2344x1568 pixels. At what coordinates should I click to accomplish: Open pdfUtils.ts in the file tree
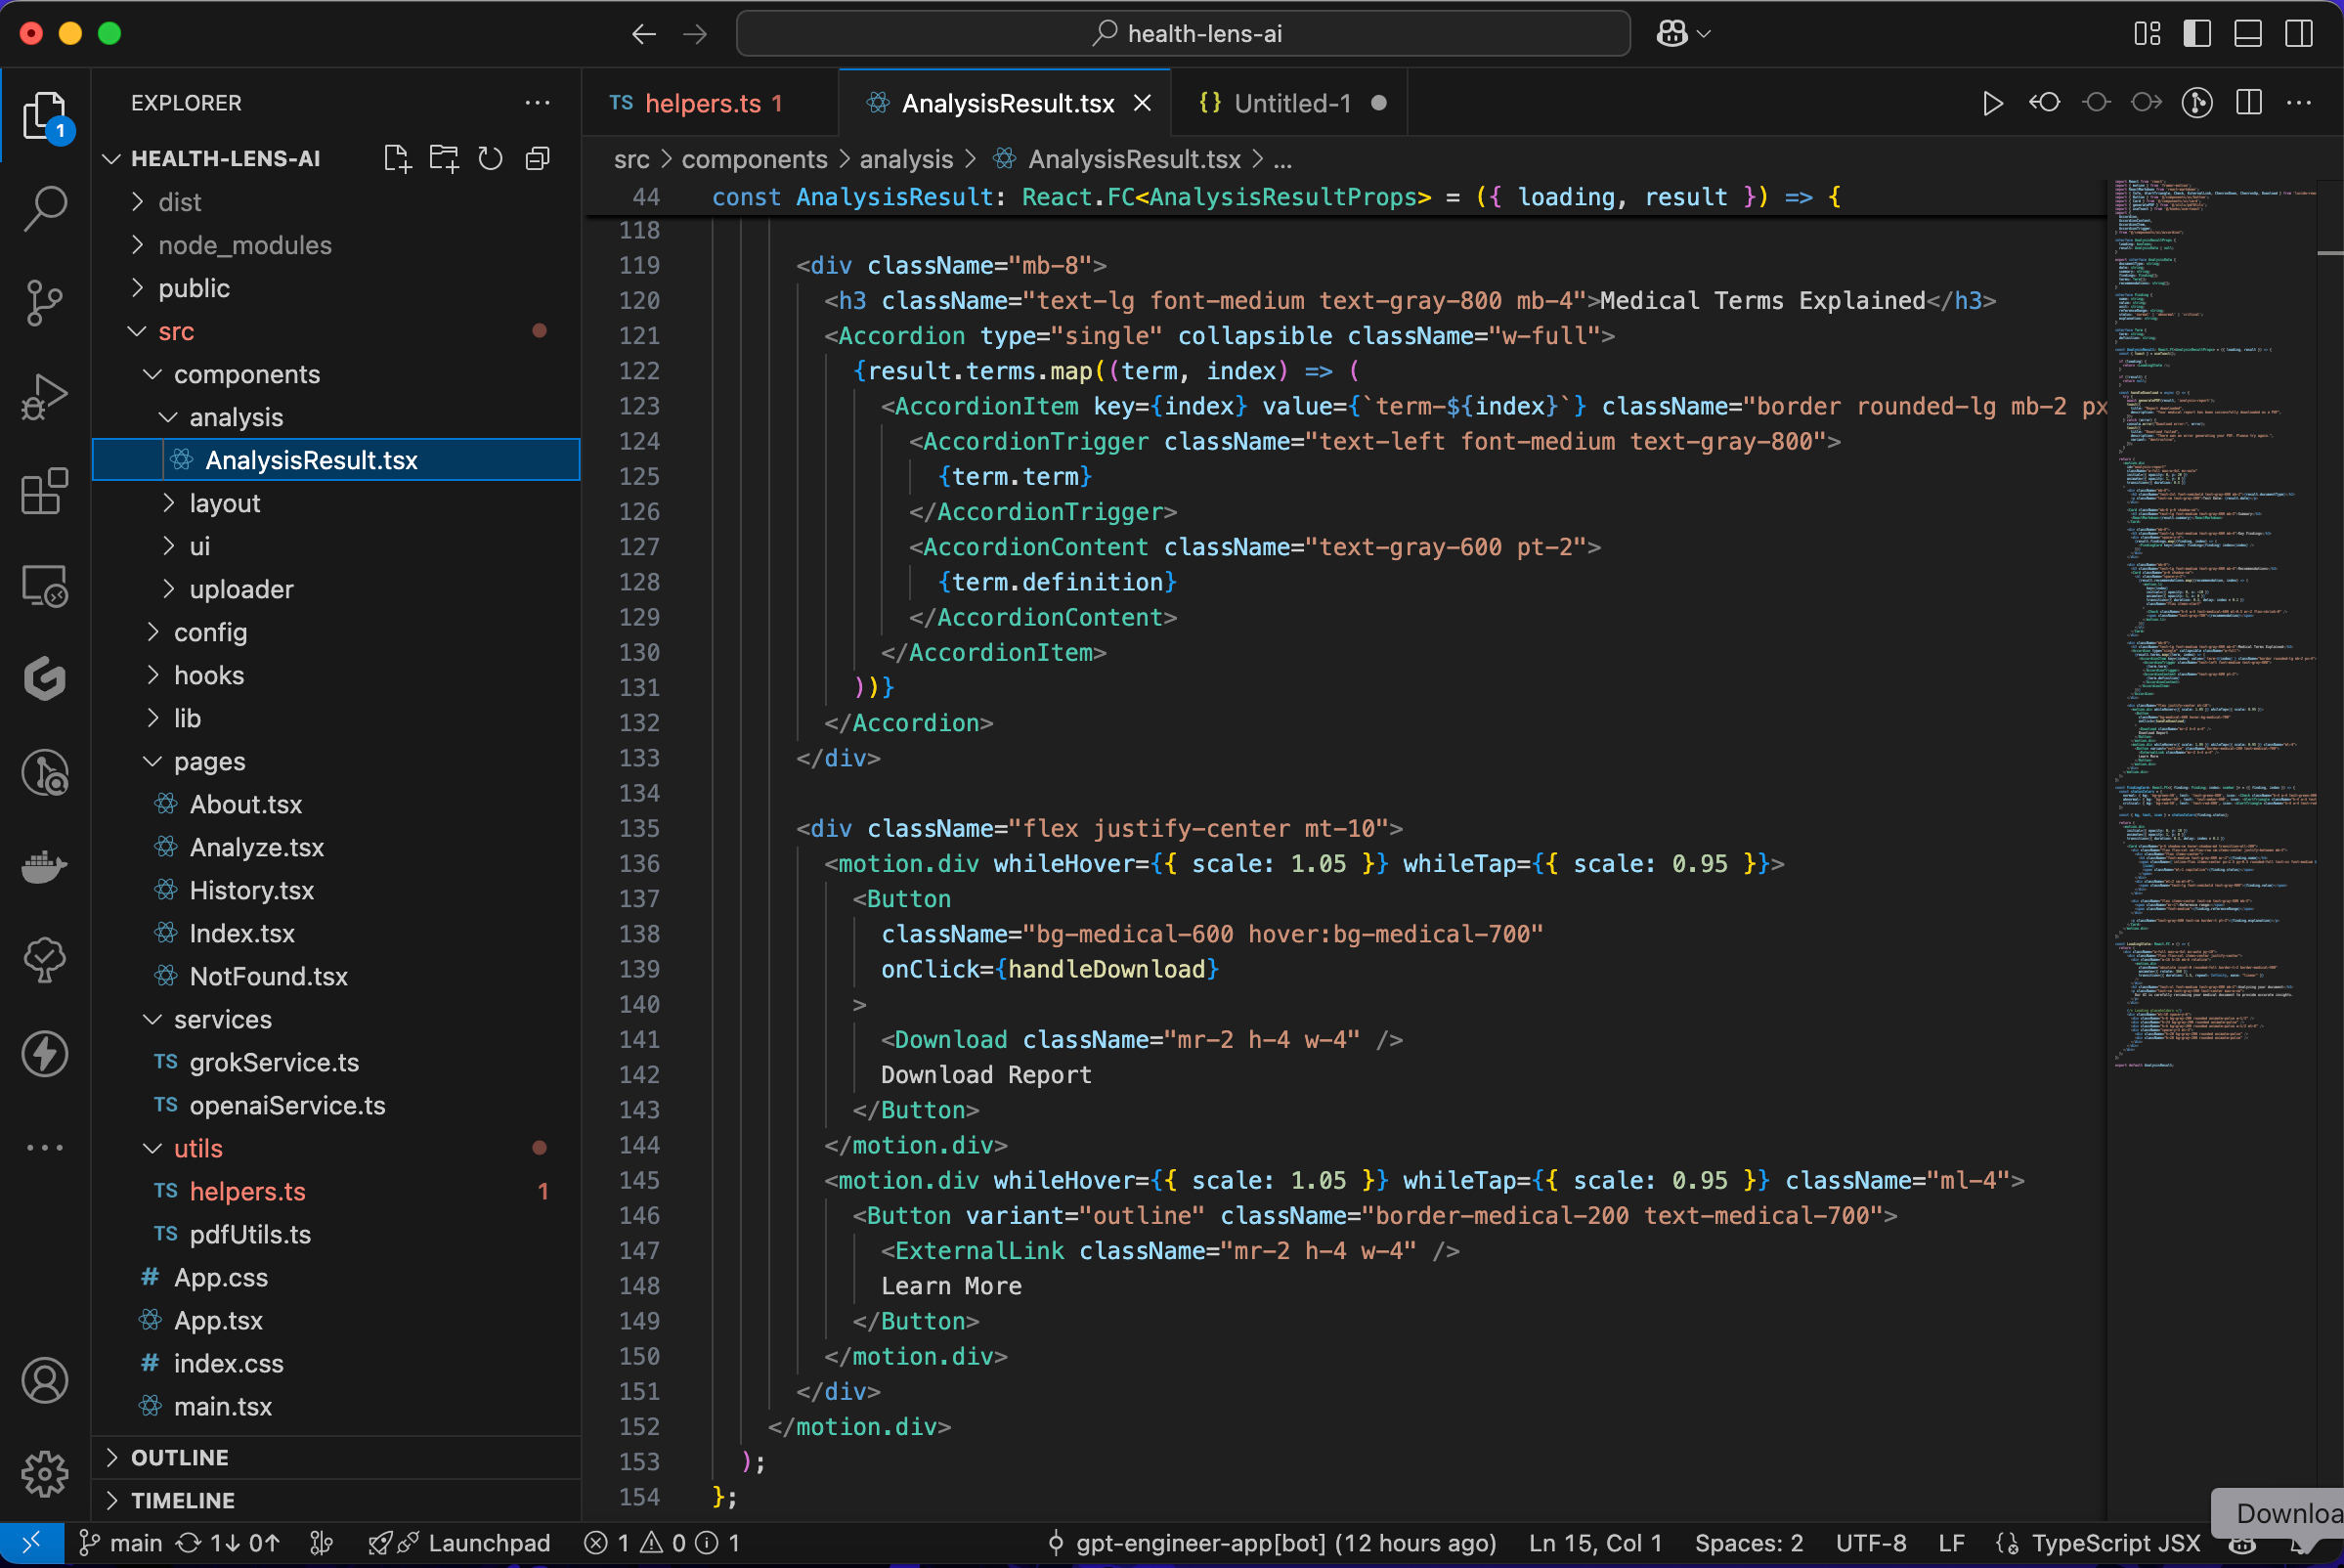(337, 1234)
